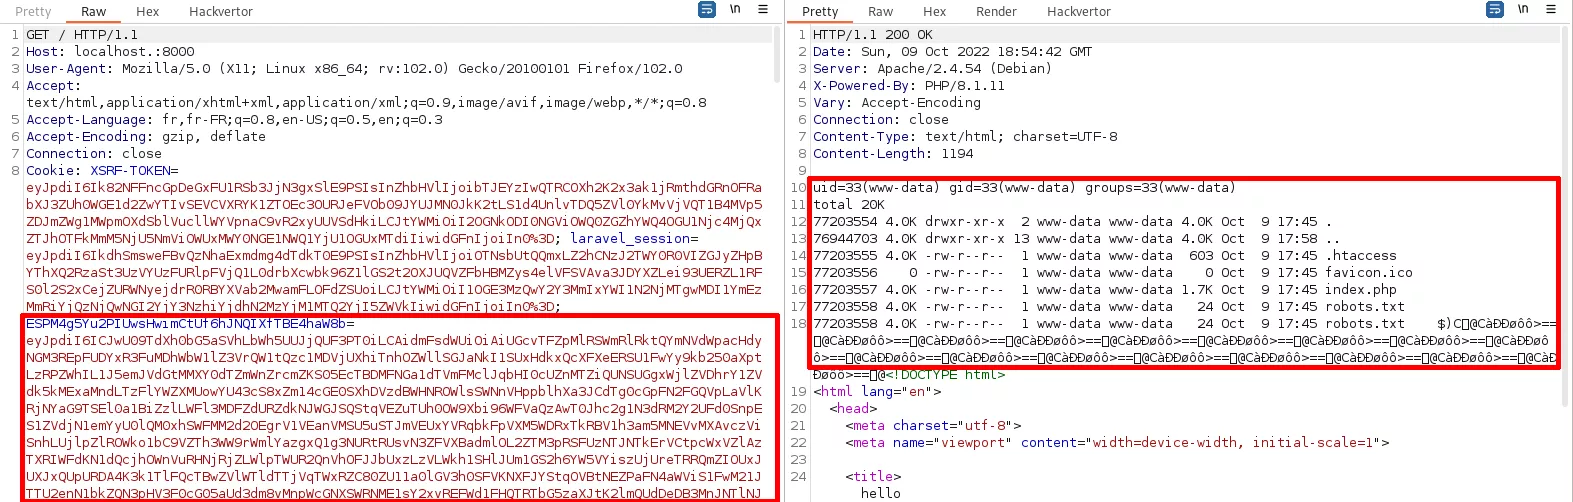1573x502 pixels.
Task: Click the 'uid=33(www-data)' output line
Action: (1024, 188)
